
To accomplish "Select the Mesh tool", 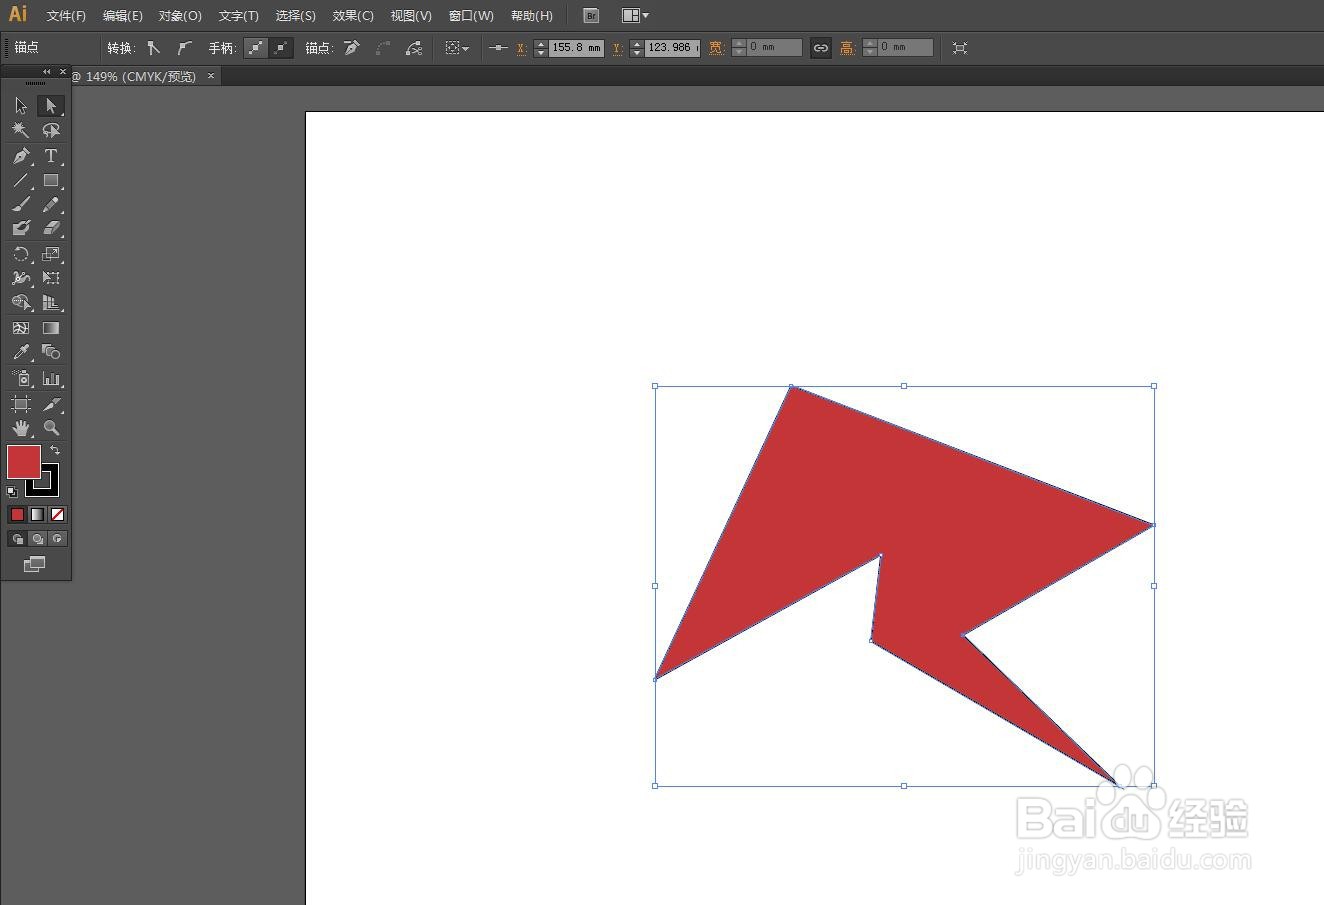I will (21, 328).
